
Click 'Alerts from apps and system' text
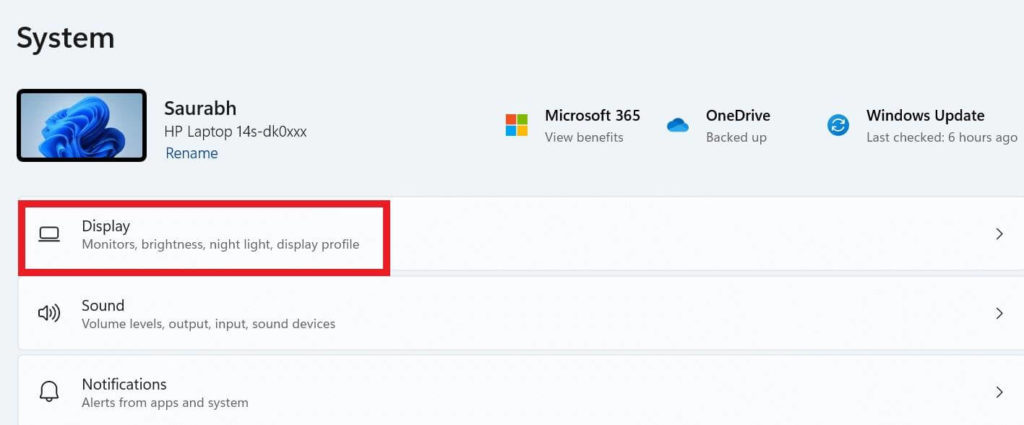point(165,403)
